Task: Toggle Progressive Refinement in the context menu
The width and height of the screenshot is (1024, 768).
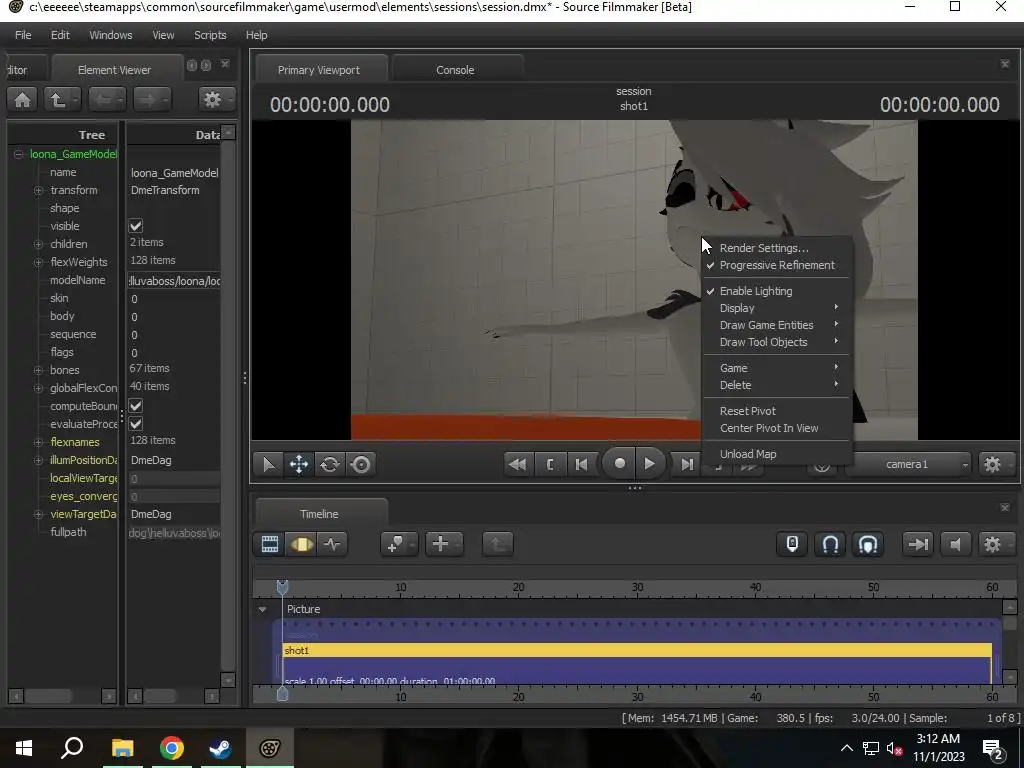Action: pos(777,265)
